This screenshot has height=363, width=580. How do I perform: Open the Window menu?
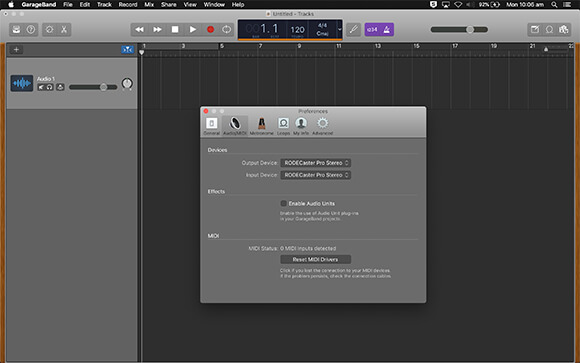pos(214,4)
